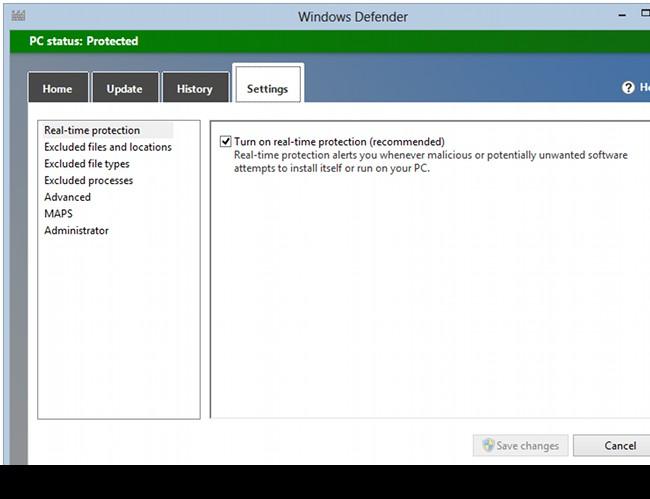Image resolution: width=650 pixels, height=499 pixels.
Task: Click the PC status: Protected banner
Action: [x=330, y=41]
